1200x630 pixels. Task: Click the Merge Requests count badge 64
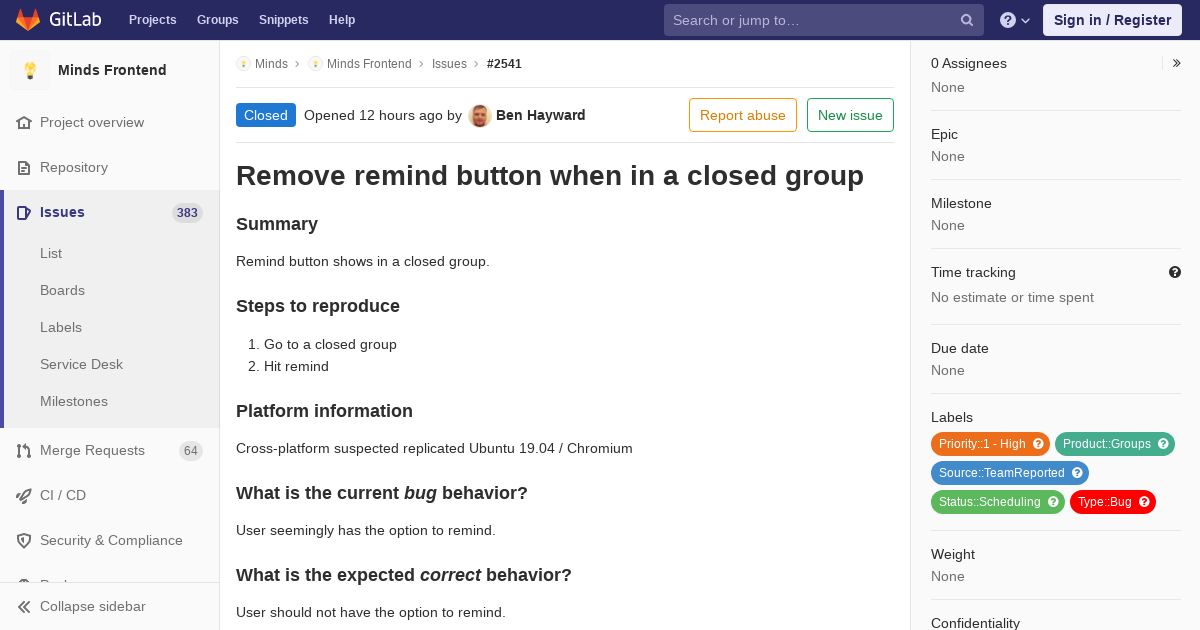coord(191,451)
